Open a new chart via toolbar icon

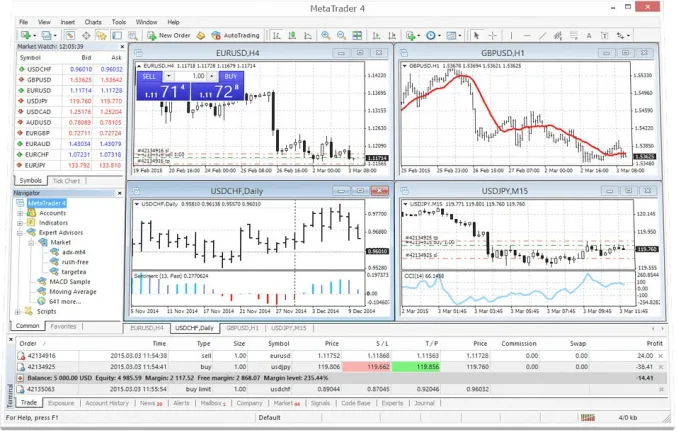coord(25,35)
